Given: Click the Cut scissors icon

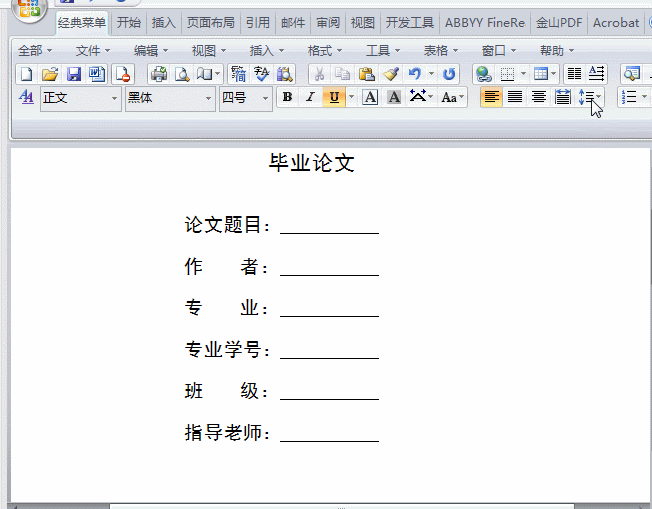Looking at the screenshot, I should click(319, 74).
